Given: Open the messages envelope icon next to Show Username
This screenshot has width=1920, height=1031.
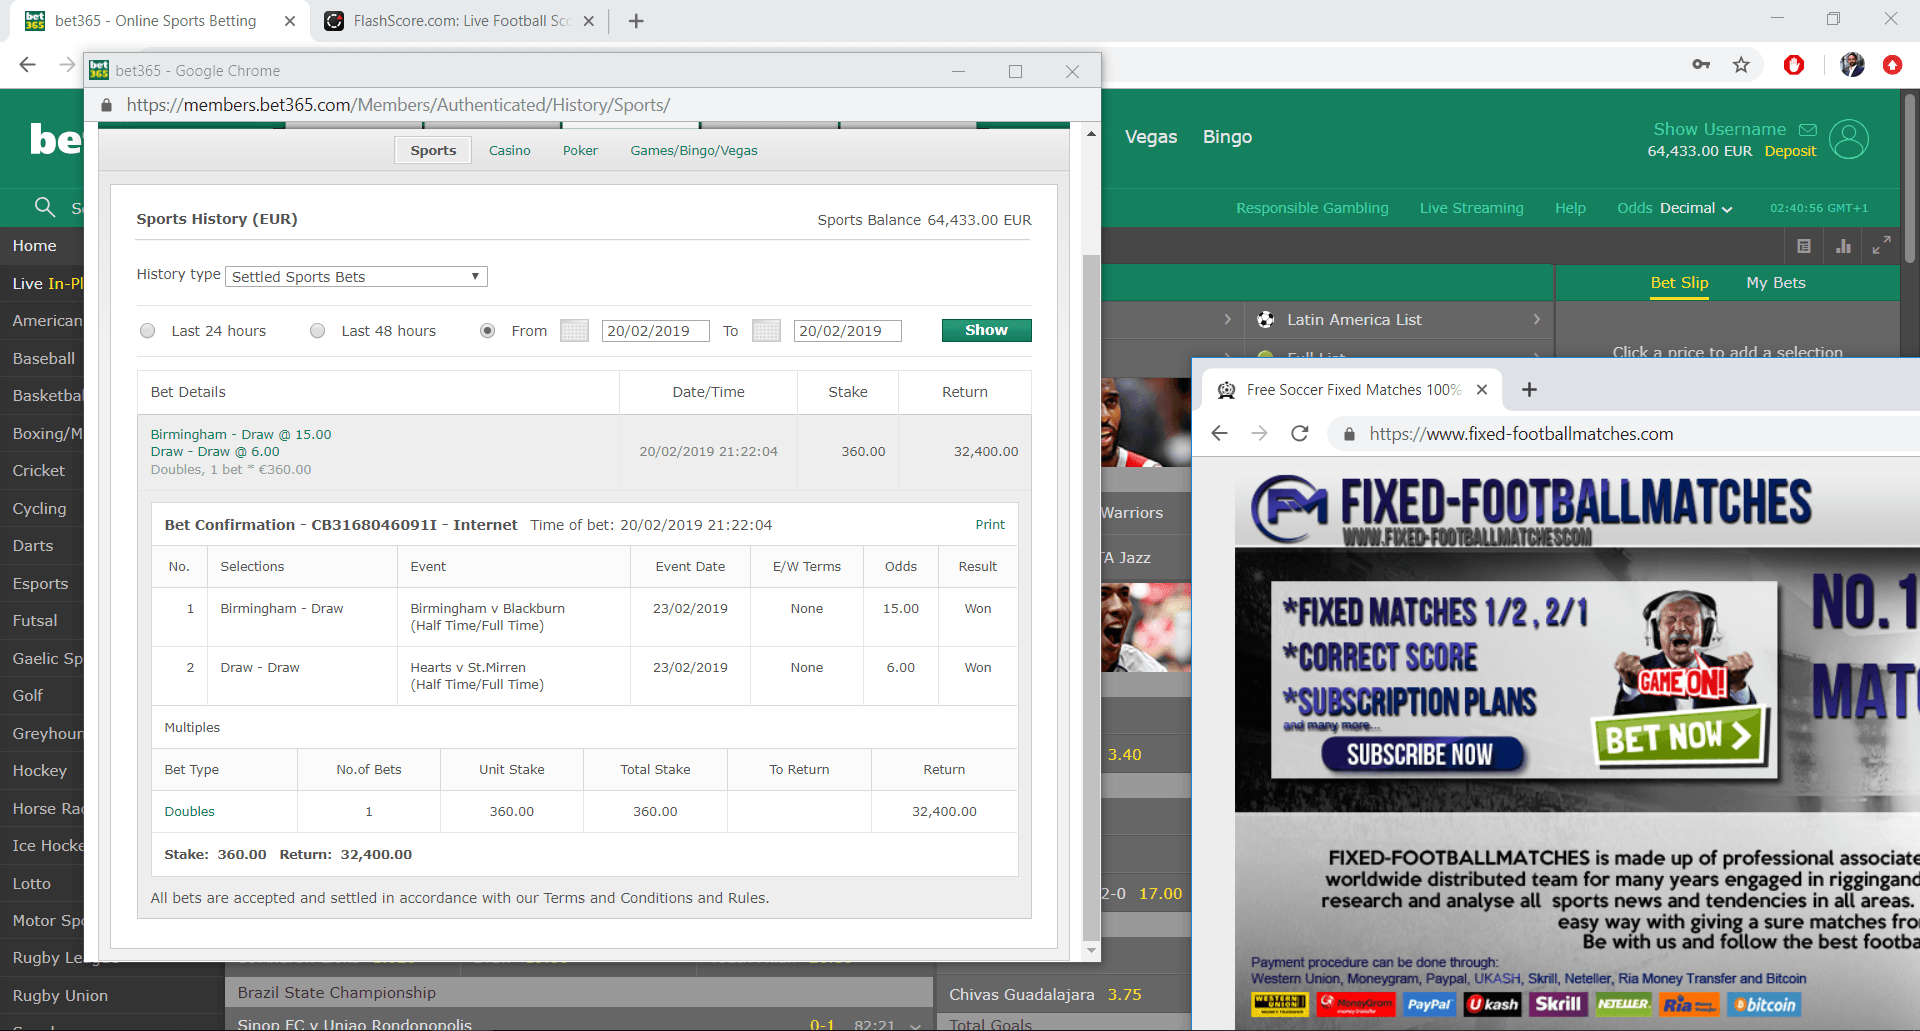Looking at the screenshot, I should coord(1808,130).
